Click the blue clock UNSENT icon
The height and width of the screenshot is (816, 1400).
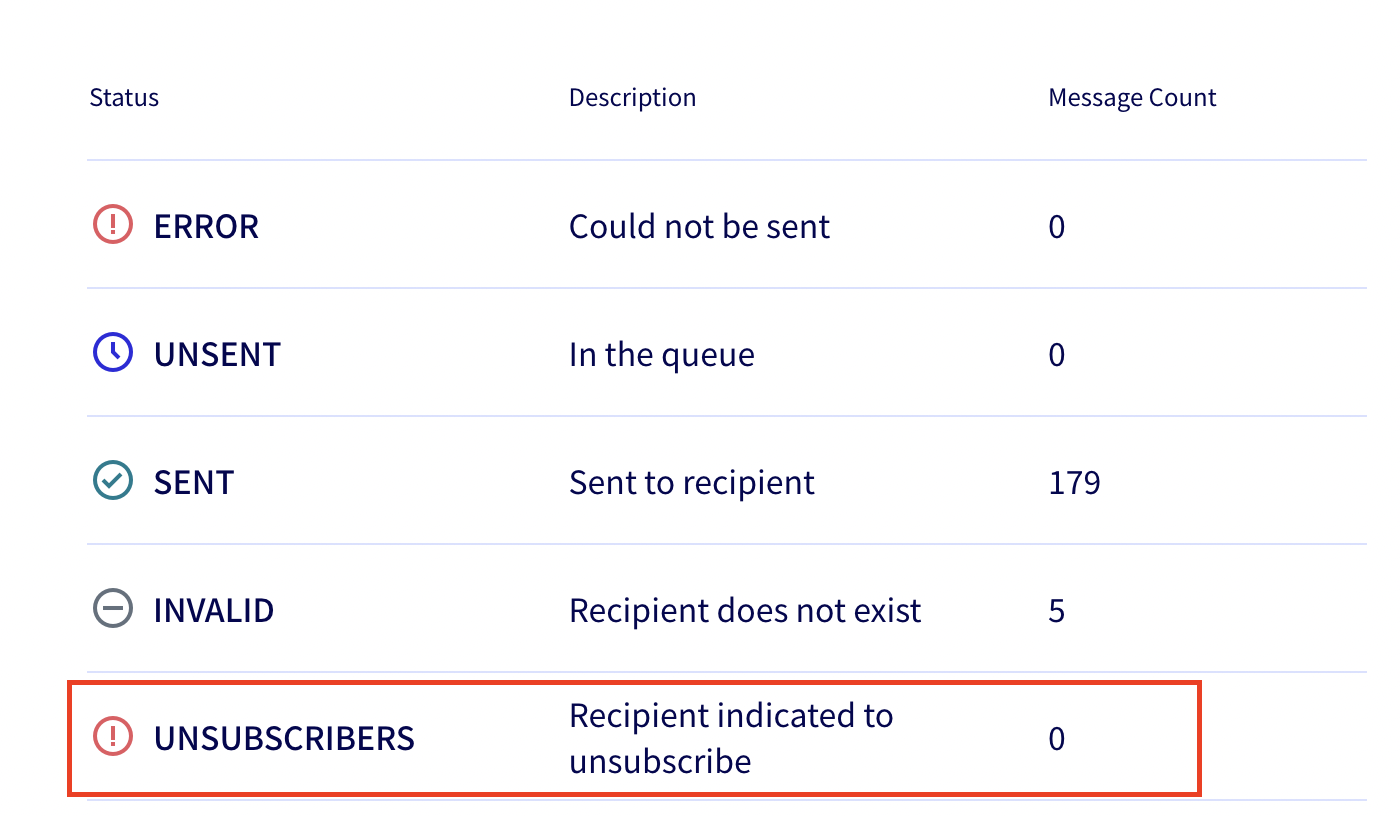[112, 353]
